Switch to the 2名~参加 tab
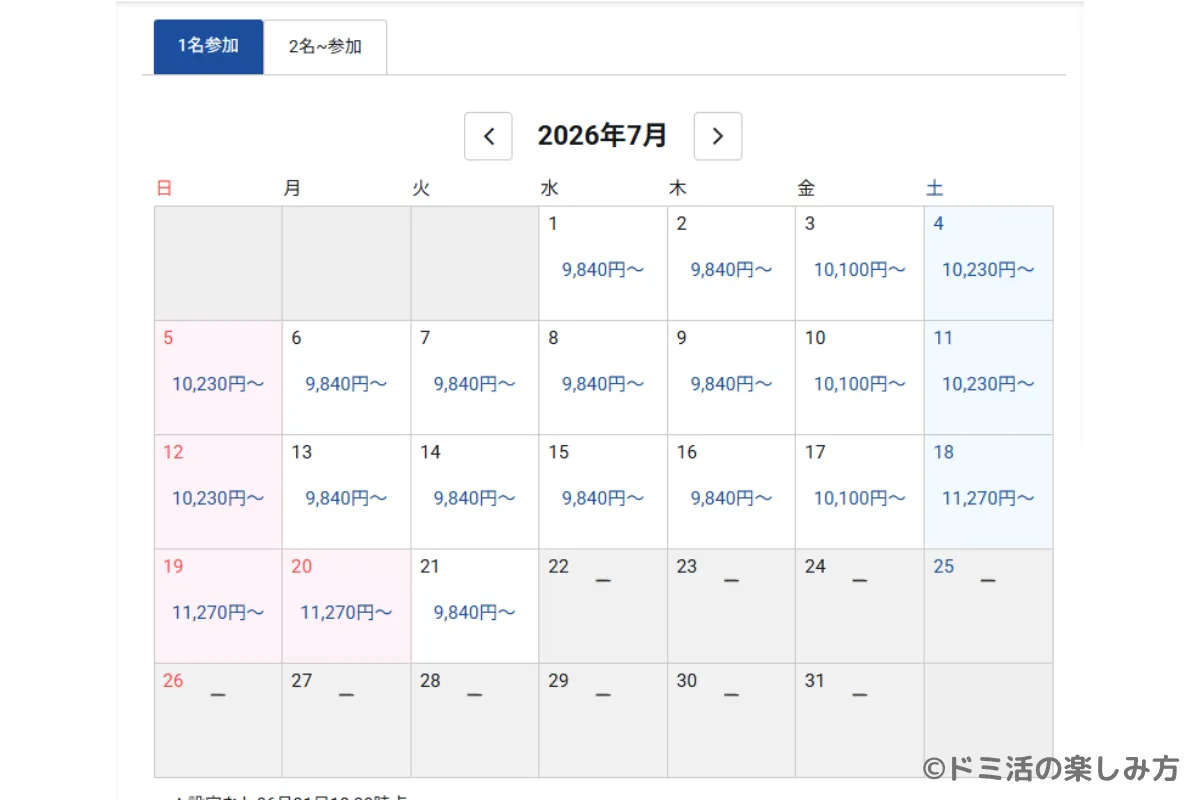 coord(325,46)
